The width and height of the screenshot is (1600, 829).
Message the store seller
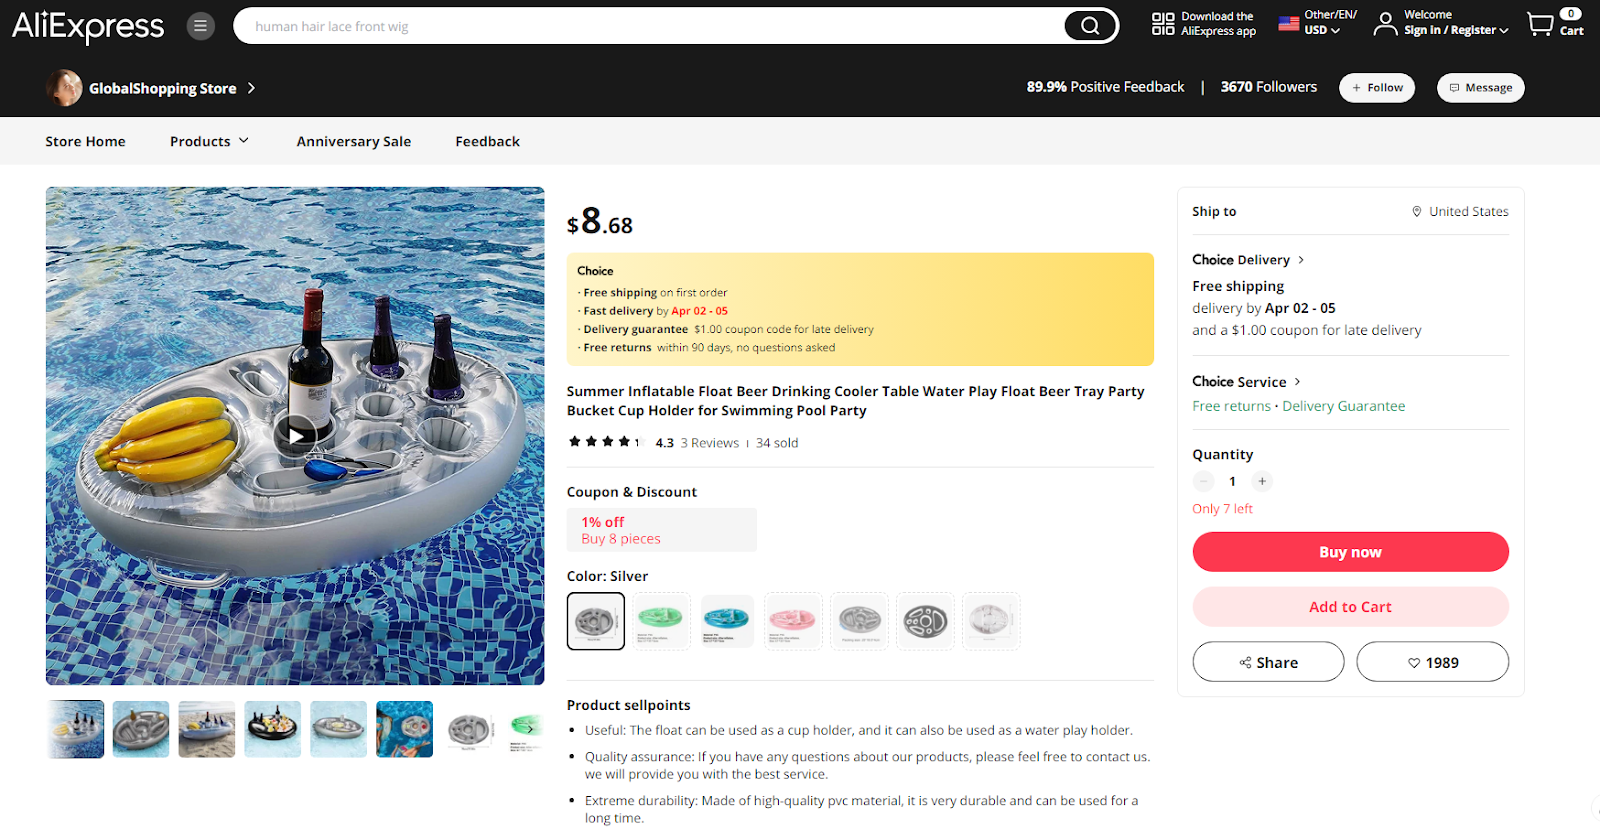(x=1481, y=88)
